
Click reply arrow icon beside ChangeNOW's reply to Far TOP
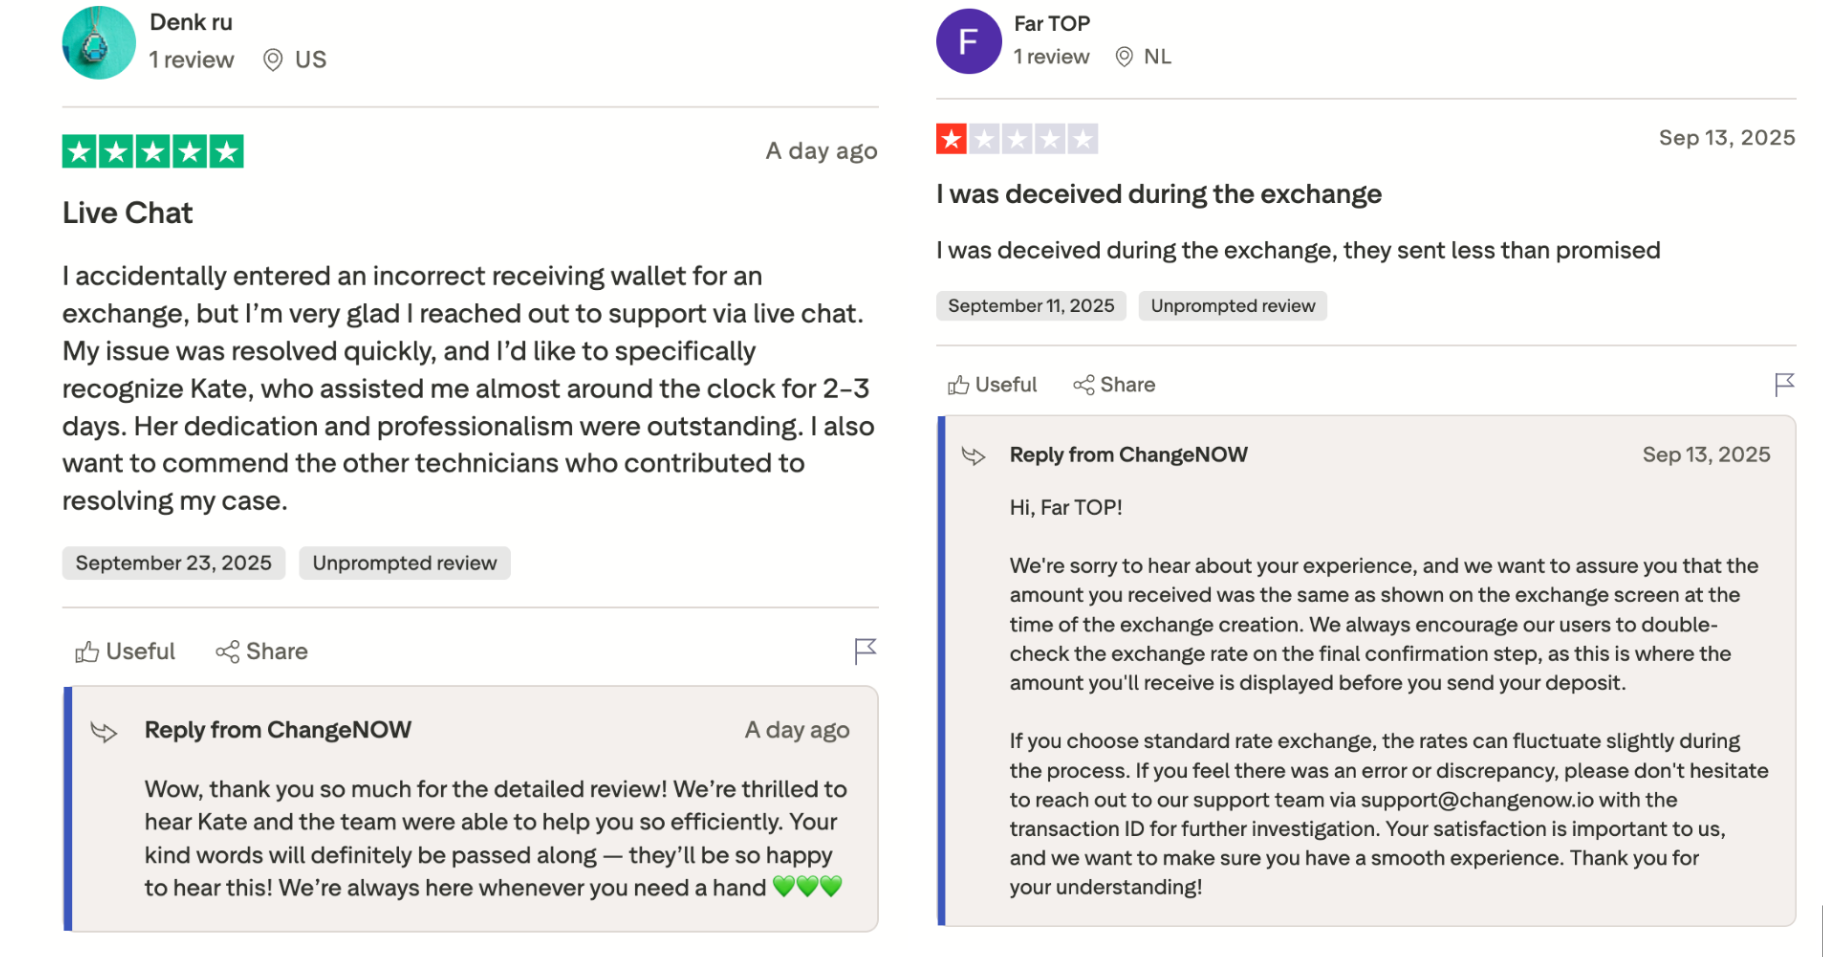pyautogui.click(x=973, y=456)
